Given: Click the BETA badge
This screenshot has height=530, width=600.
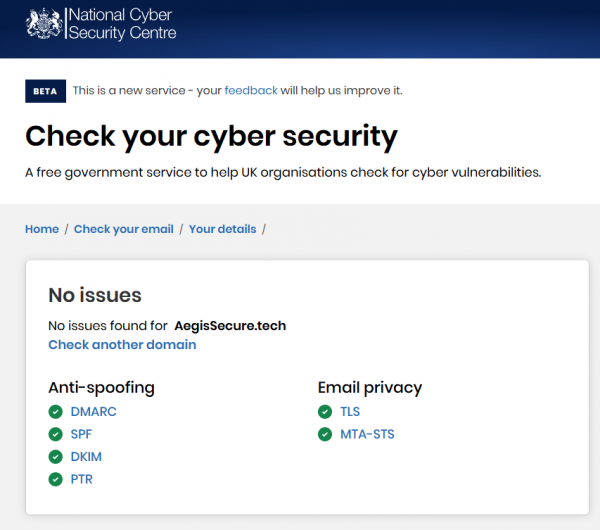Looking at the screenshot, I should pos(45,91).
